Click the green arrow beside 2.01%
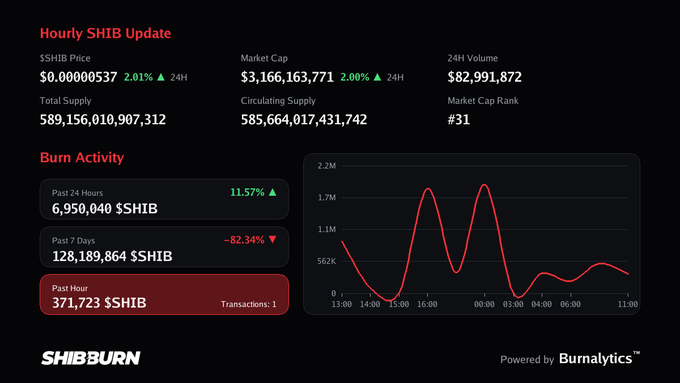Image resolution: width=680 pixels, height=383 pixels. [161, 77]
